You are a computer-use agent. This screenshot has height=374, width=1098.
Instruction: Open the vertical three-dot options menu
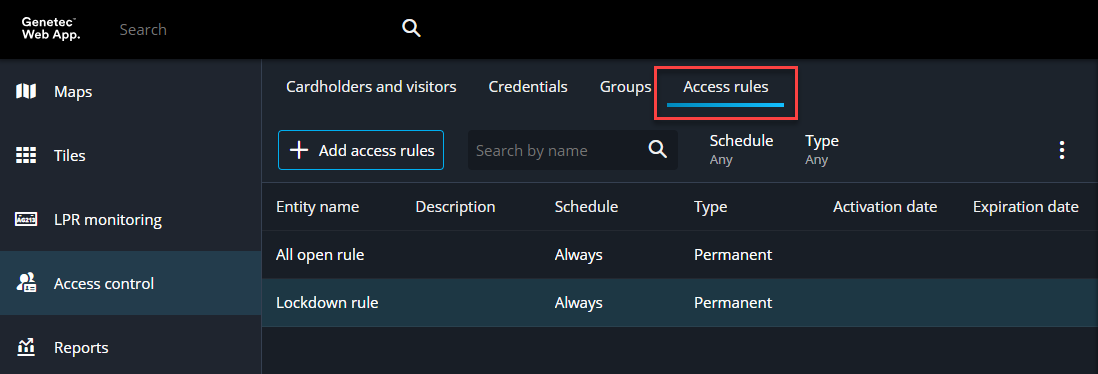tap(1062, 150)
